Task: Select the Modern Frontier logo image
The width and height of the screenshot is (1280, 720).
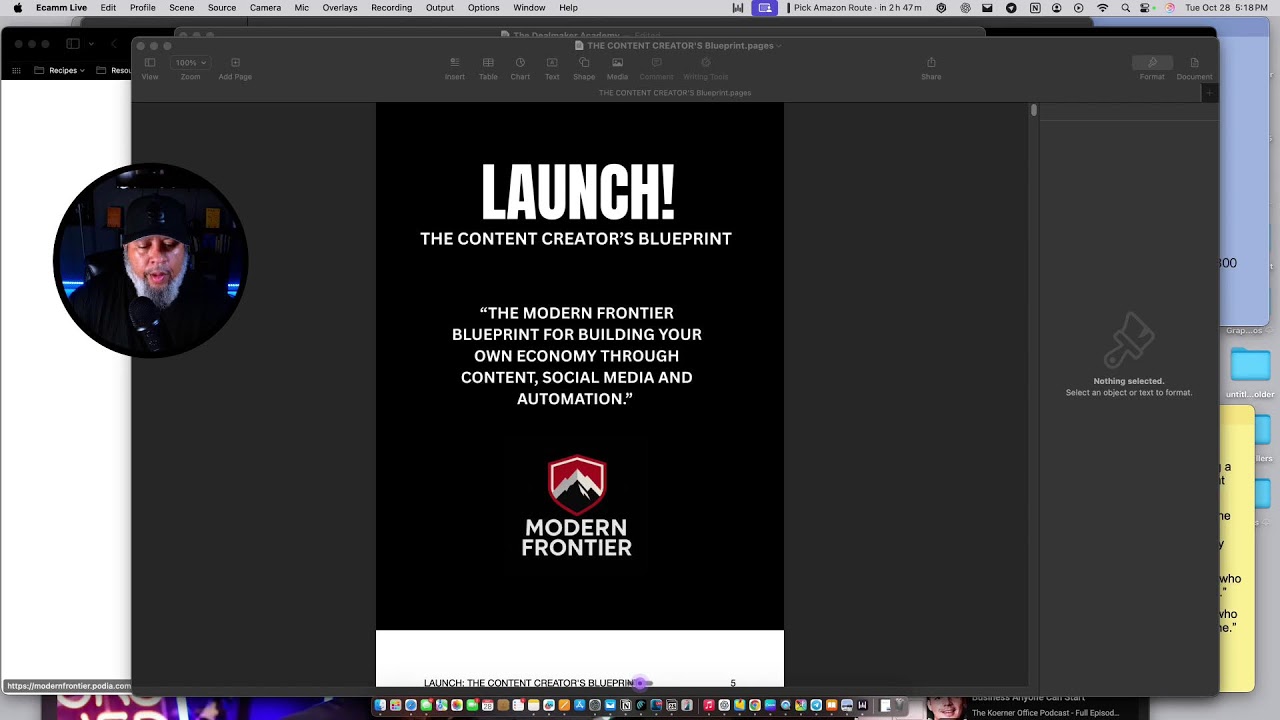Action: pyautogui.click(x=577, y=507)
